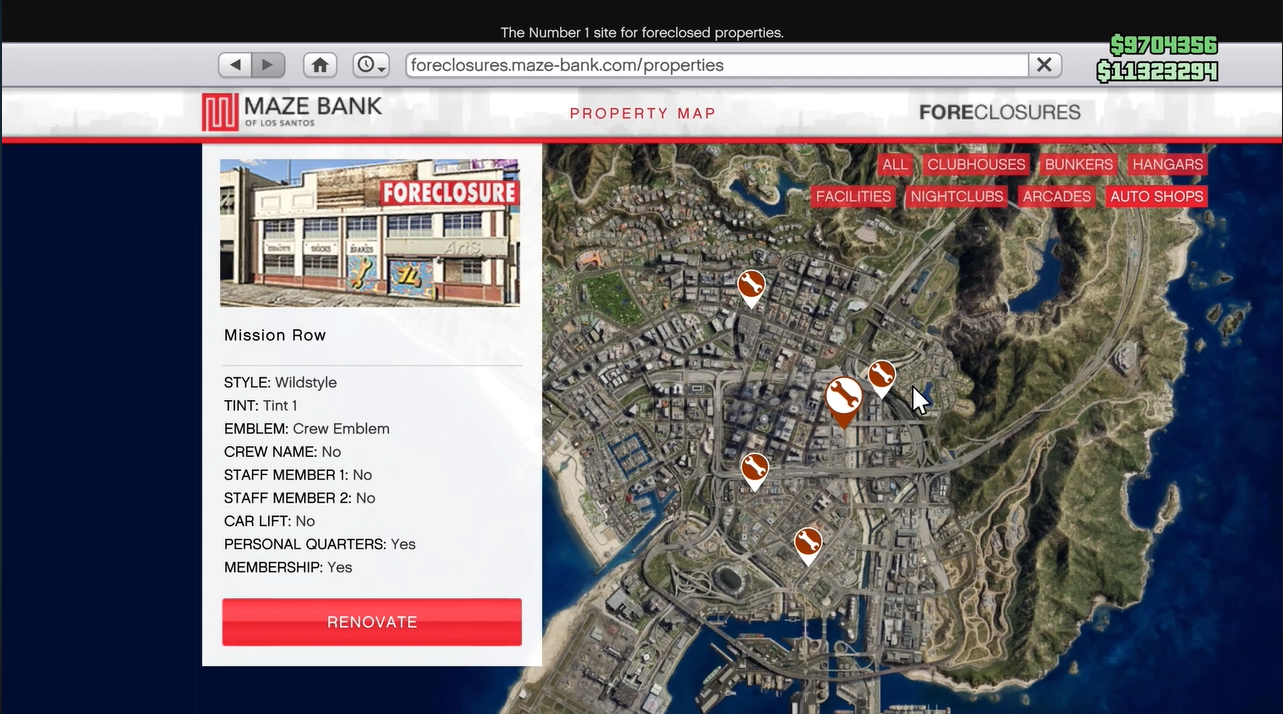Select the northernmost auto shop map marker
Screen dimensions: 1283x714
(751, 285)
